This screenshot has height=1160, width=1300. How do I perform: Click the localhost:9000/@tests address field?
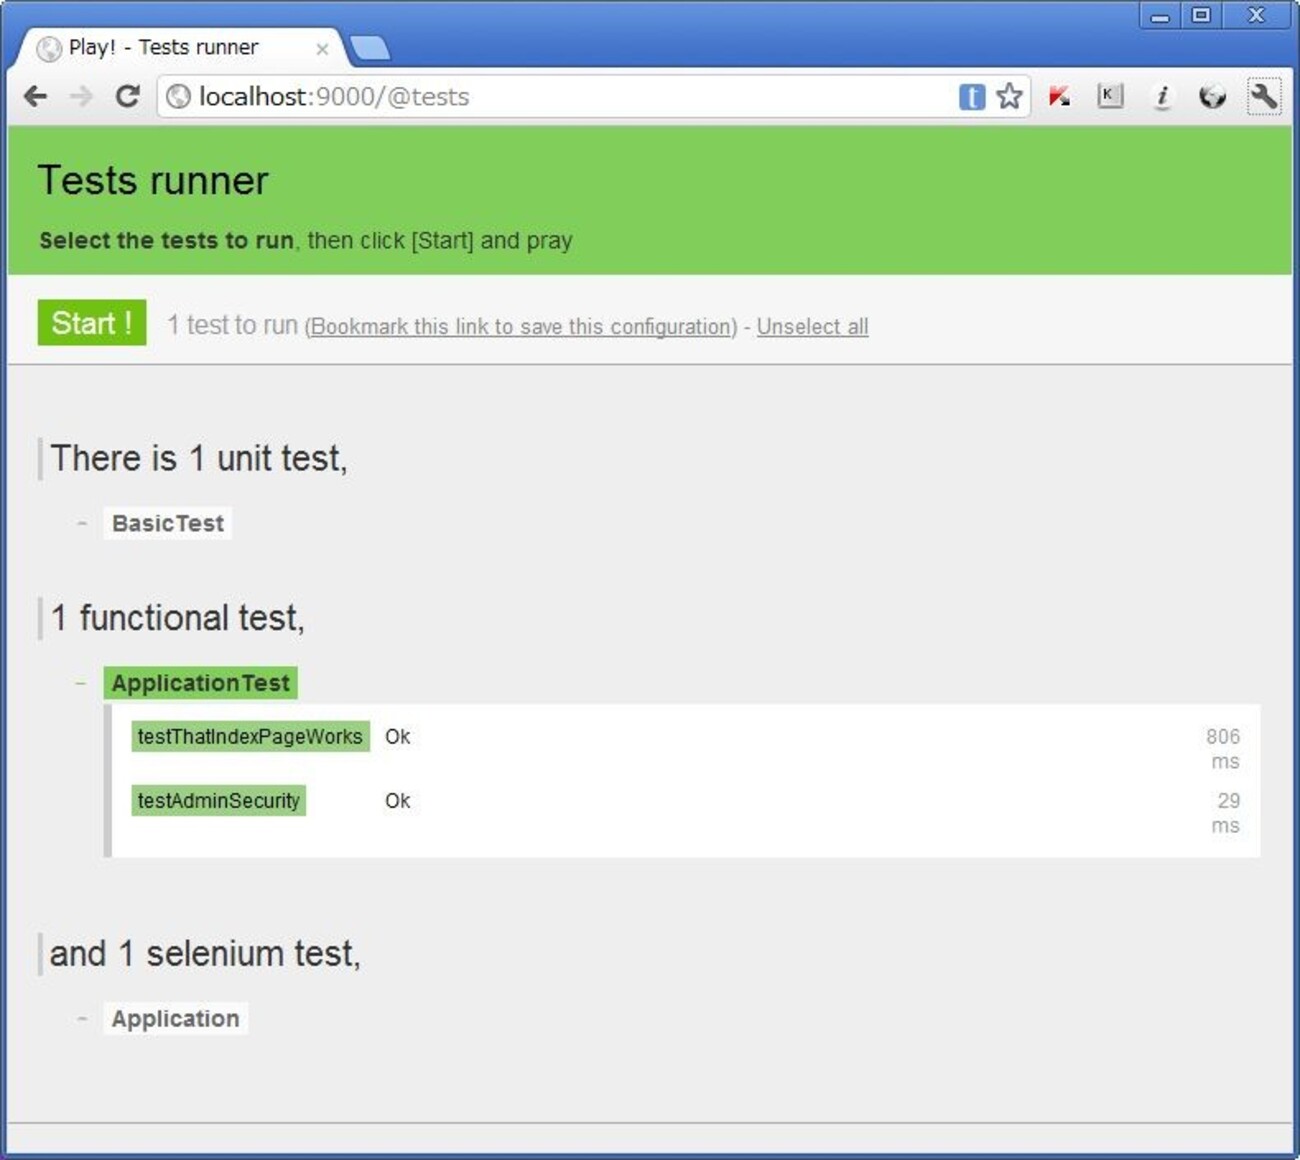tap(560, 96)
